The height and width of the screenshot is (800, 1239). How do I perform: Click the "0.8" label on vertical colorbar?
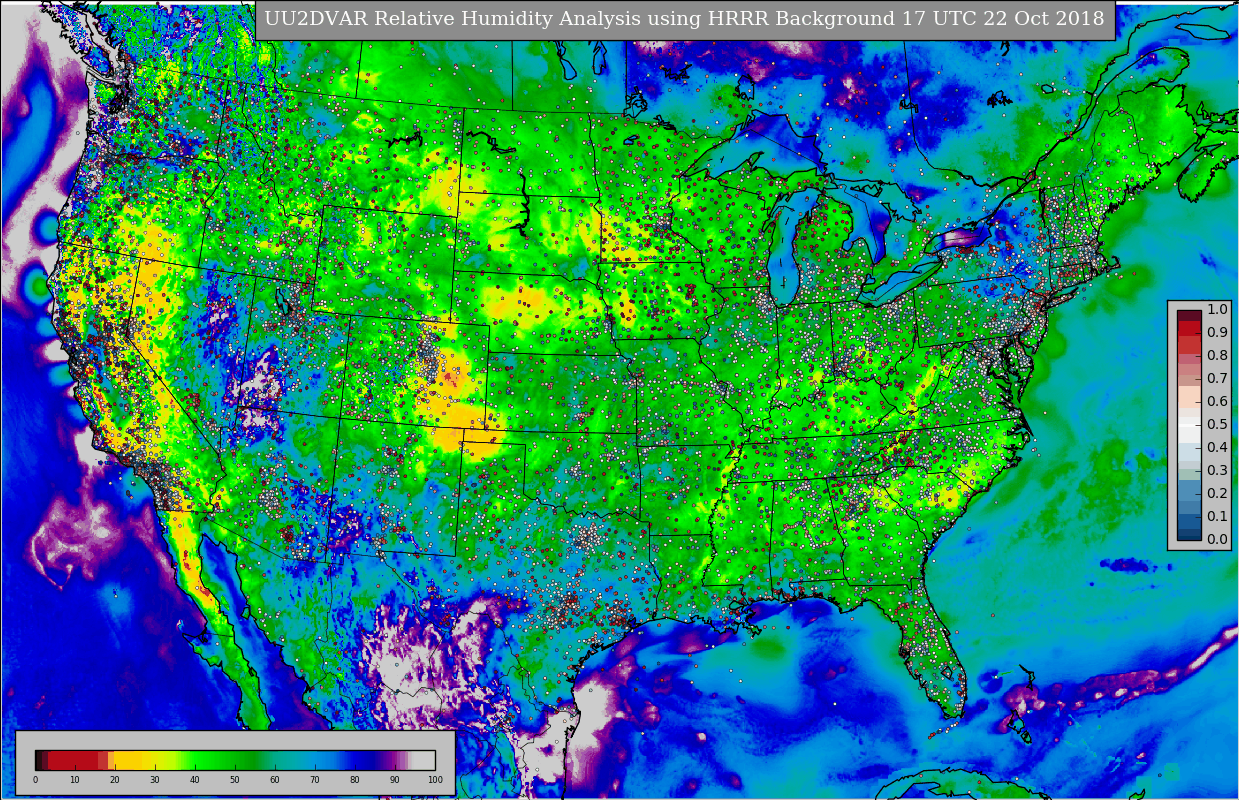[1217, 355]
